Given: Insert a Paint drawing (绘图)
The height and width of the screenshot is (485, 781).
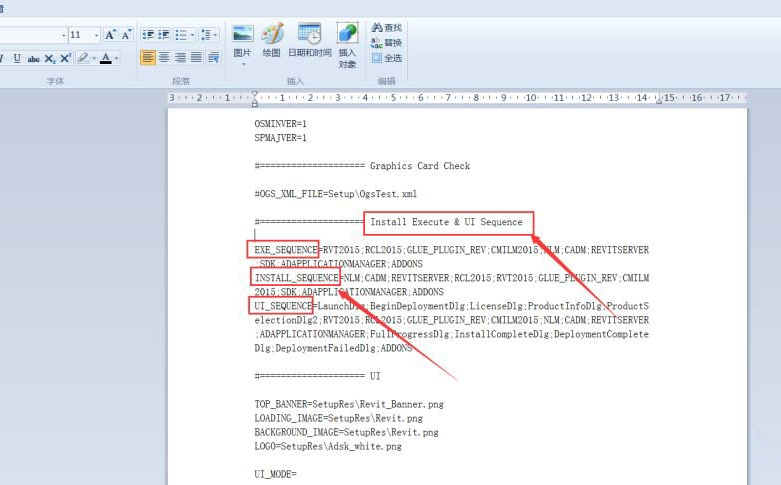Looking at the screenshot, I should pyautogui.click(x=272, y=40).
